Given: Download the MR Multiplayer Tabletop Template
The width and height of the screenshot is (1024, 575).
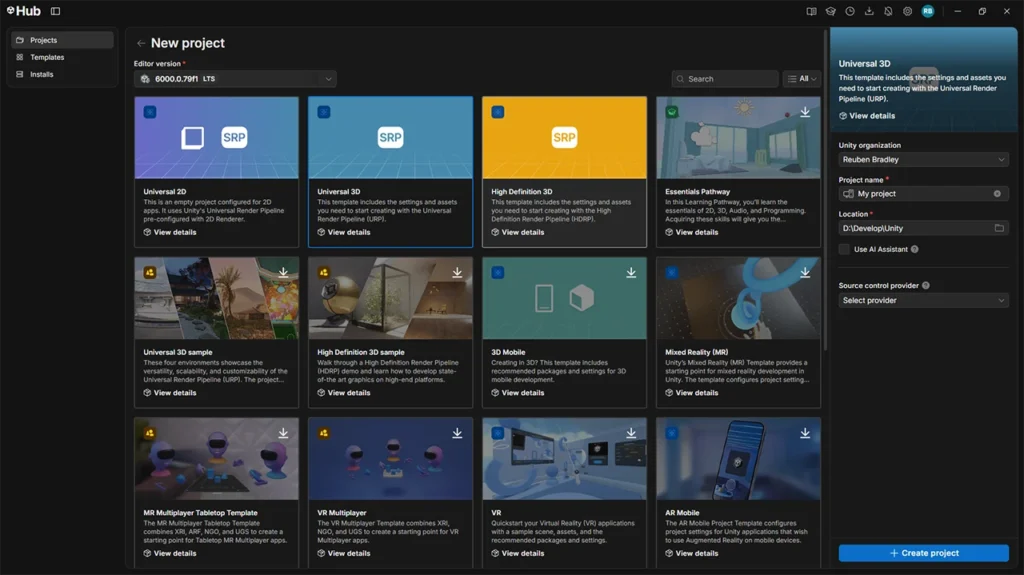Looking at the screenshot, I should (x=283, y=433).
